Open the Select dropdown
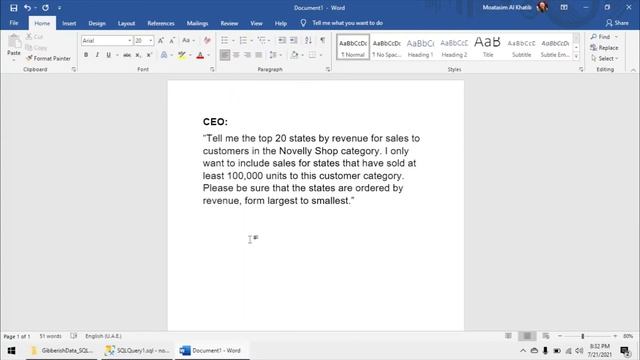The height and width of the screenshot is (360, 640). (604, 58)
